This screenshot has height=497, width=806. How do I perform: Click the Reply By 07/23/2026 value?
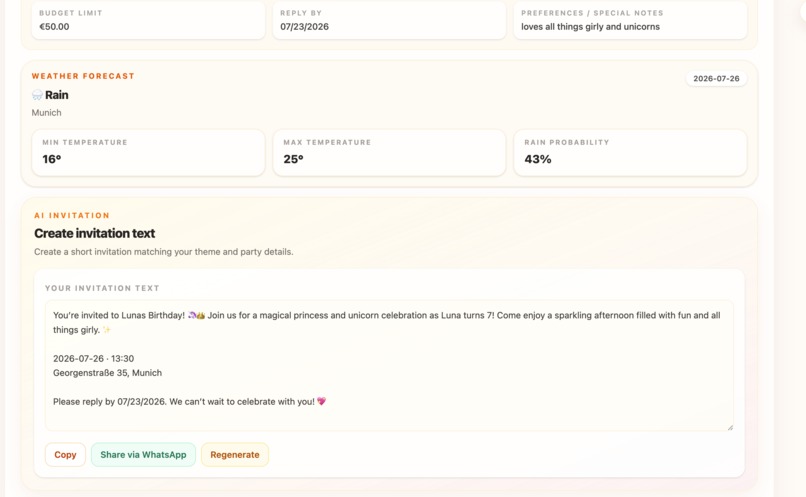point(304,27)
